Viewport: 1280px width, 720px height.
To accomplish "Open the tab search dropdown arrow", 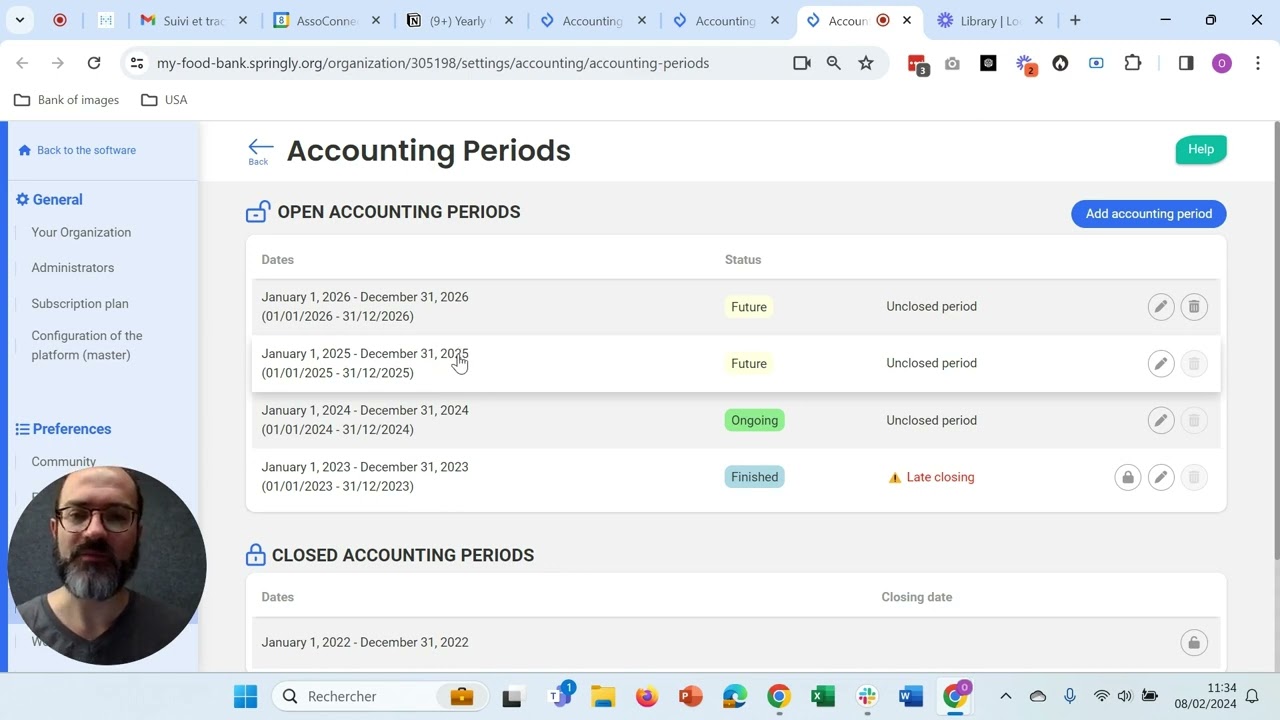I will 20,20.
